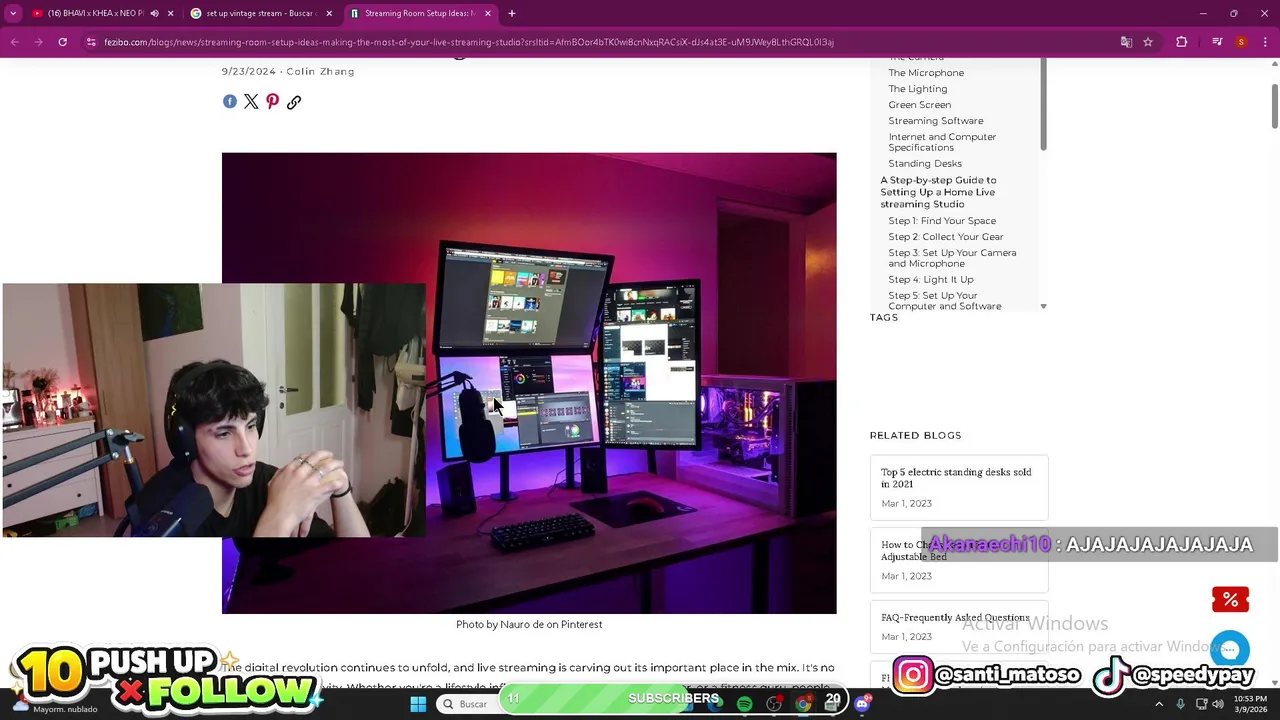Go to Step 1: Find Your Space
The image size is (1280, 720).
point(942,221)
